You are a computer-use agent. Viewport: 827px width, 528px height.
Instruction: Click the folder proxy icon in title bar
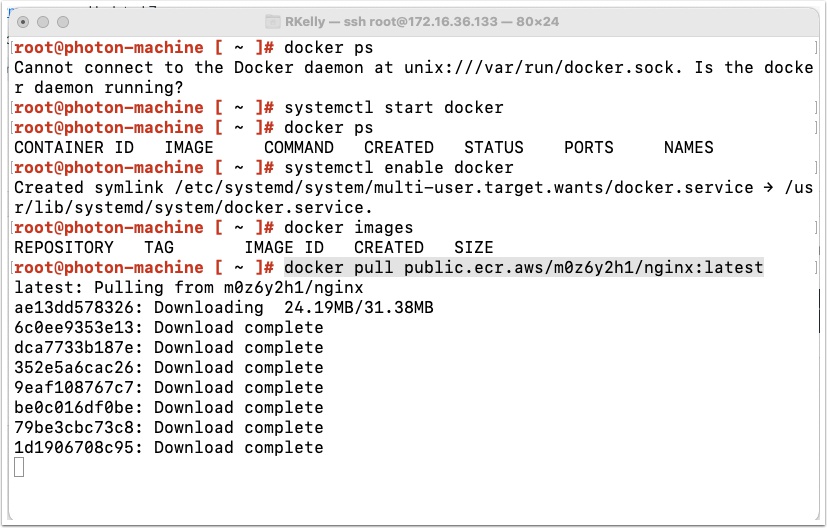tap(272, 22)
